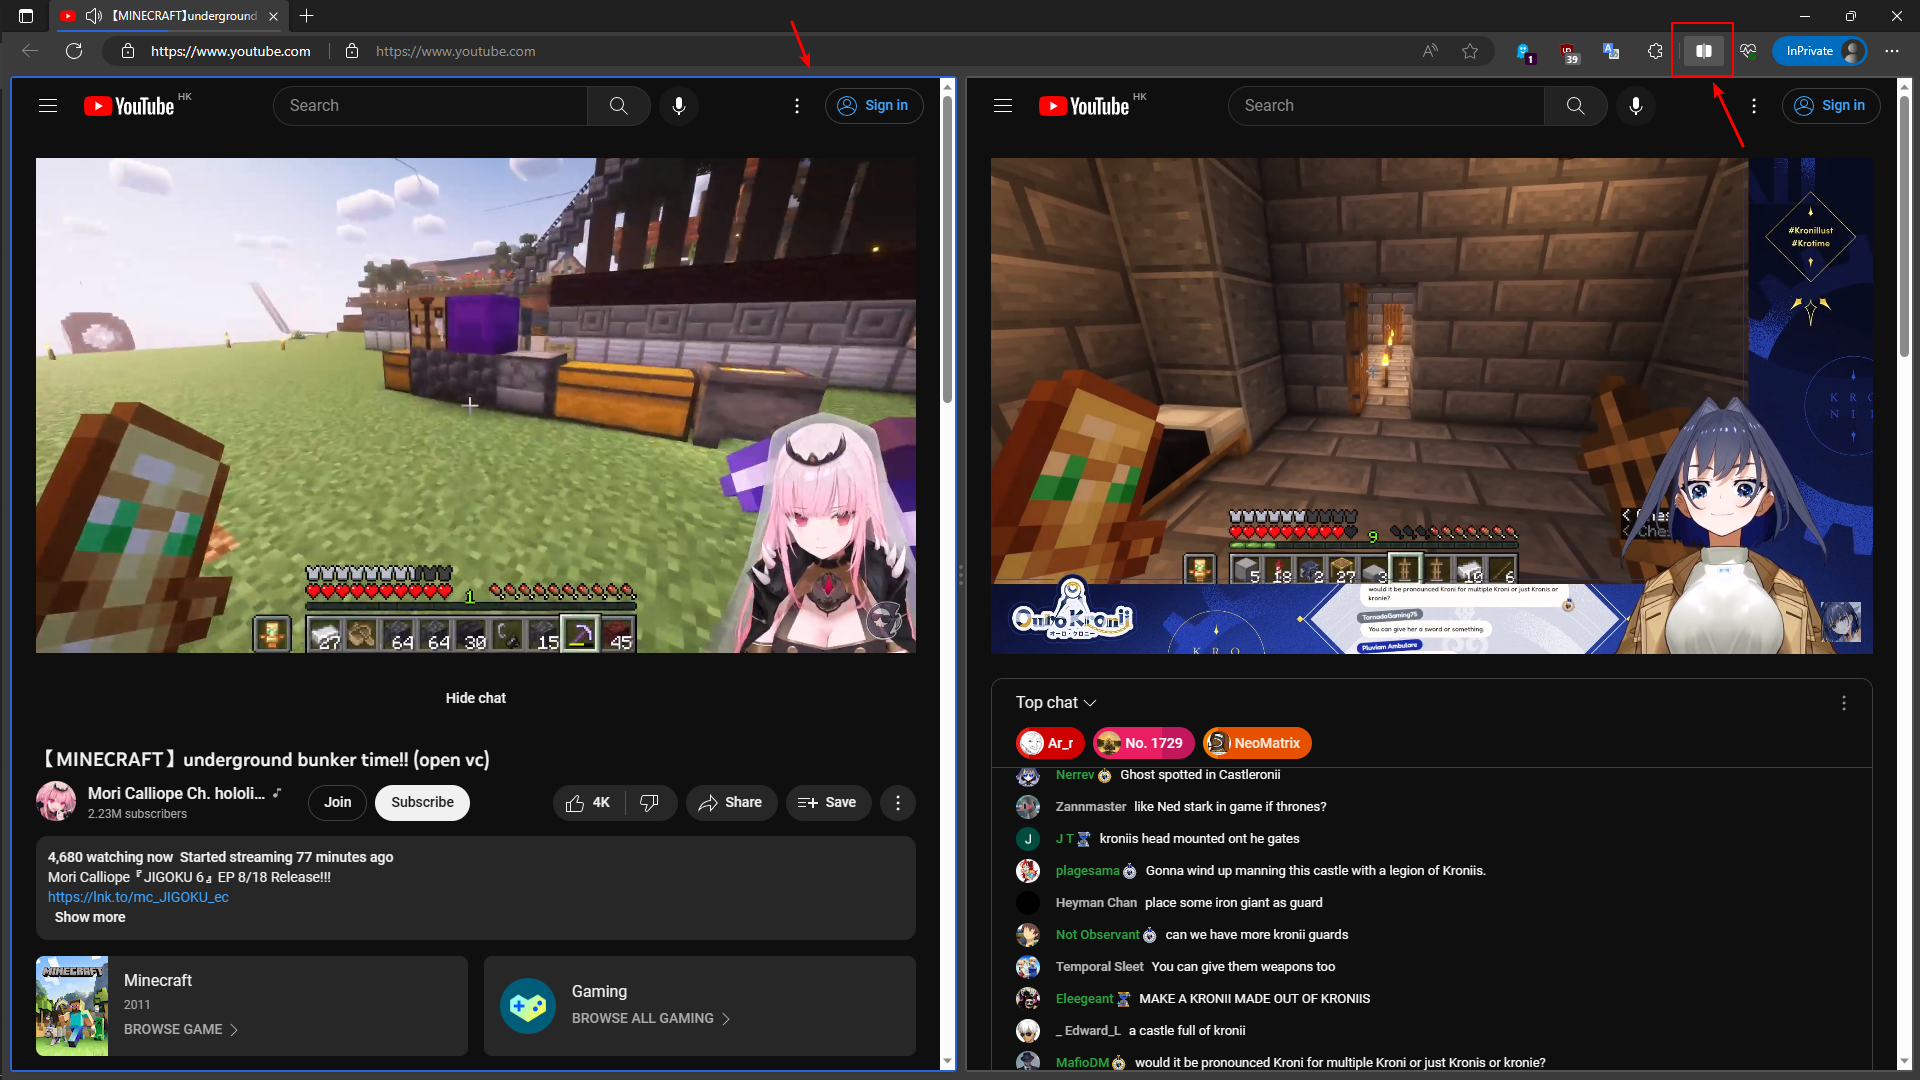Add this page to favorites
This screenshot has height=1080, width=1920.
pos(1470,51)
